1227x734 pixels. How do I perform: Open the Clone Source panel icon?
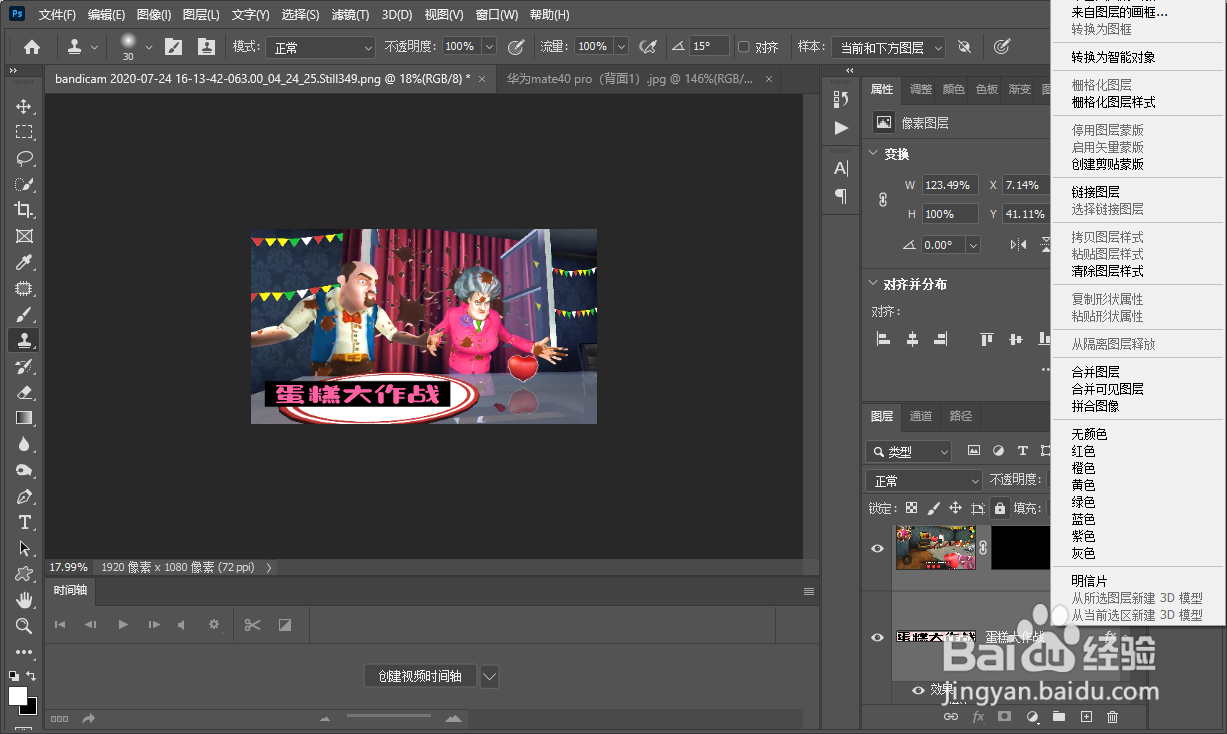(206, 47)
